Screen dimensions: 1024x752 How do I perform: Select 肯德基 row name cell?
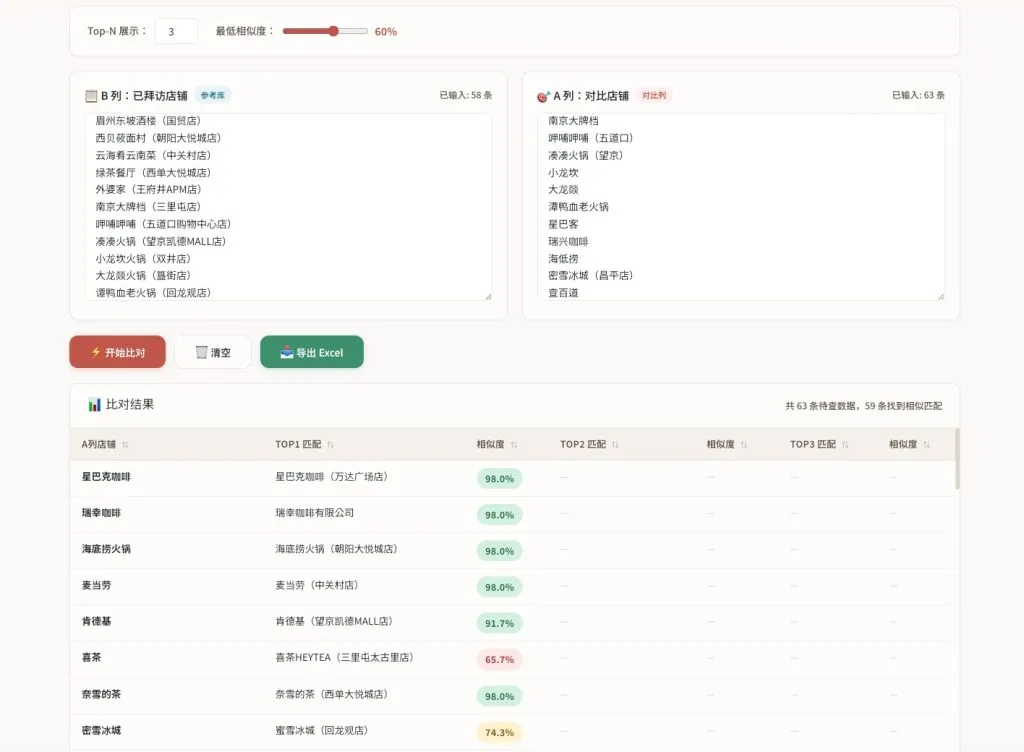pos(96,621)
